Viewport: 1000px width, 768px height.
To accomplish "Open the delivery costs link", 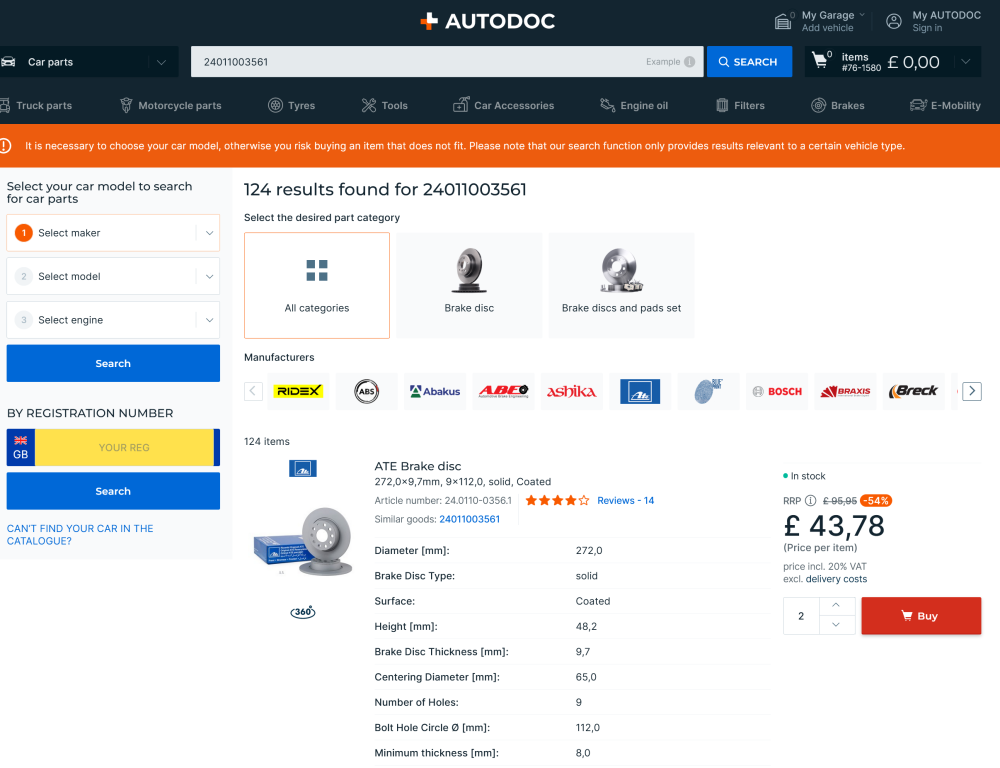I will 836,579.
